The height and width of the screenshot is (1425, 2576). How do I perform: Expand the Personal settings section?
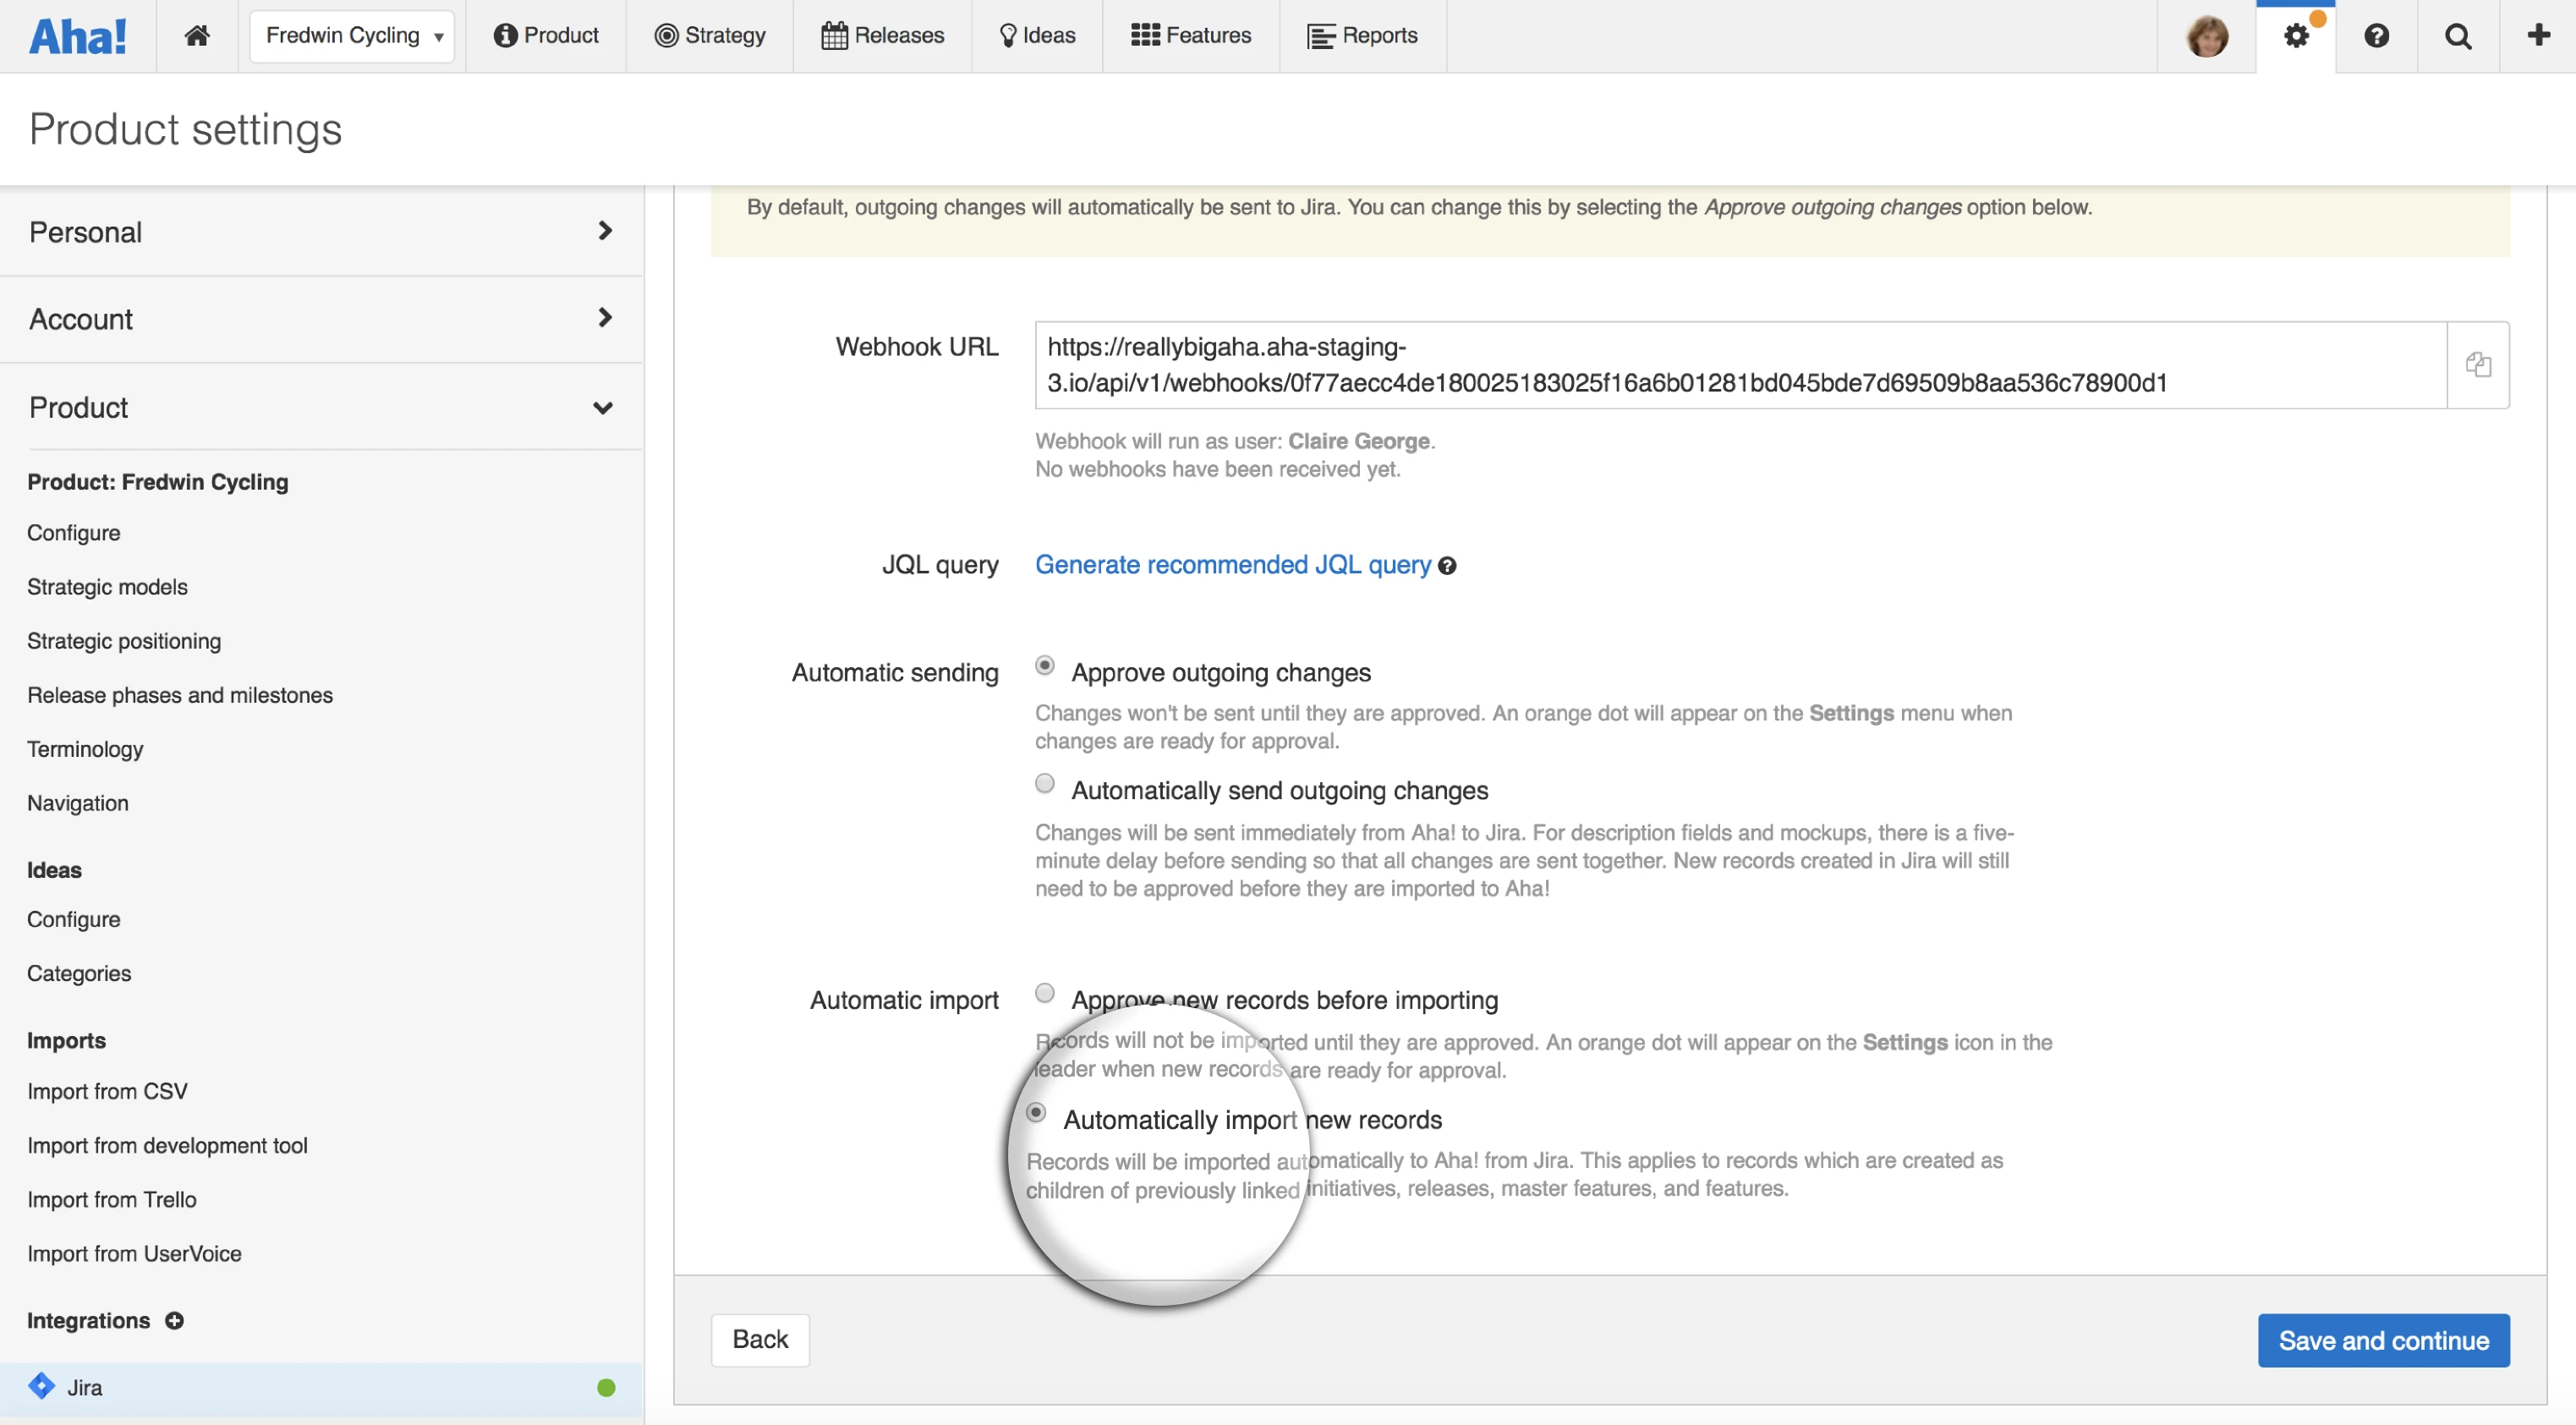(321, 232)
